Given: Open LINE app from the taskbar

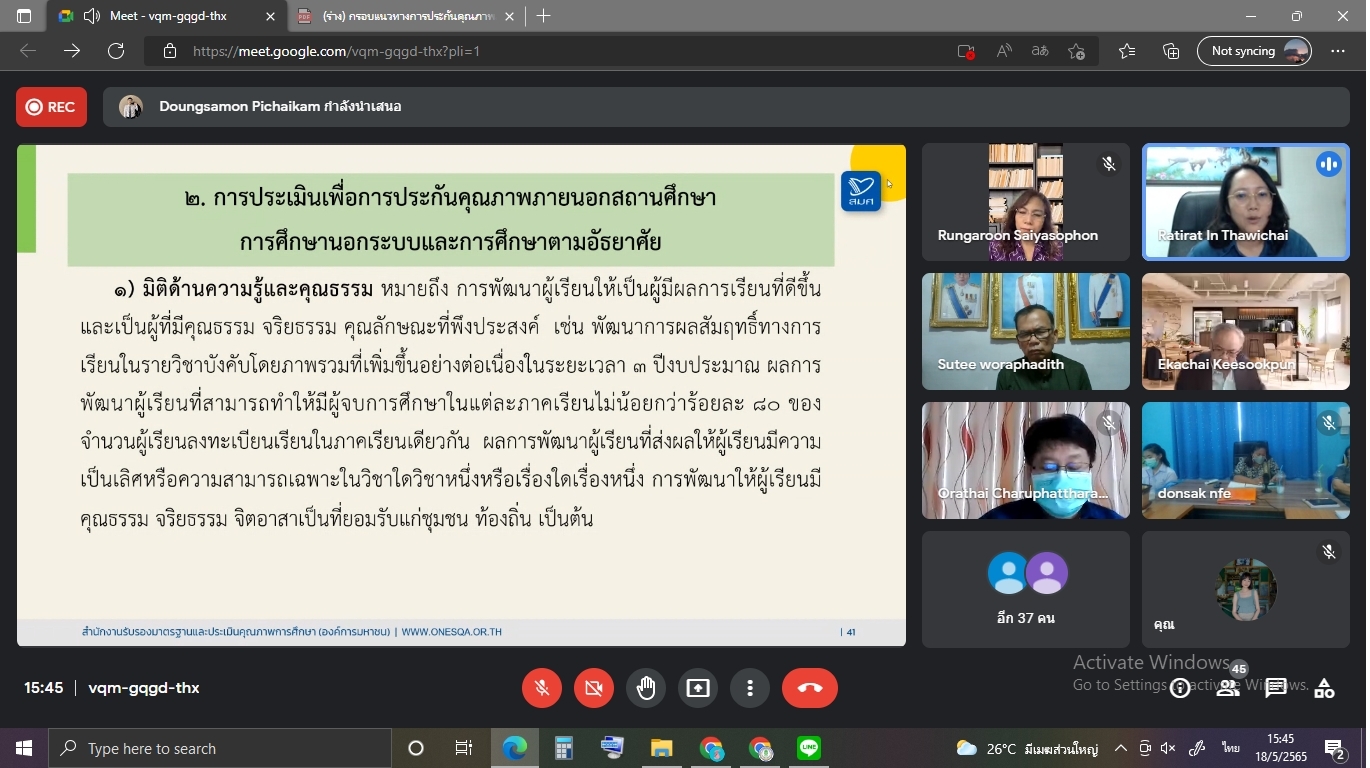Looking at the screenshot, I should click(x=809, y=748).
